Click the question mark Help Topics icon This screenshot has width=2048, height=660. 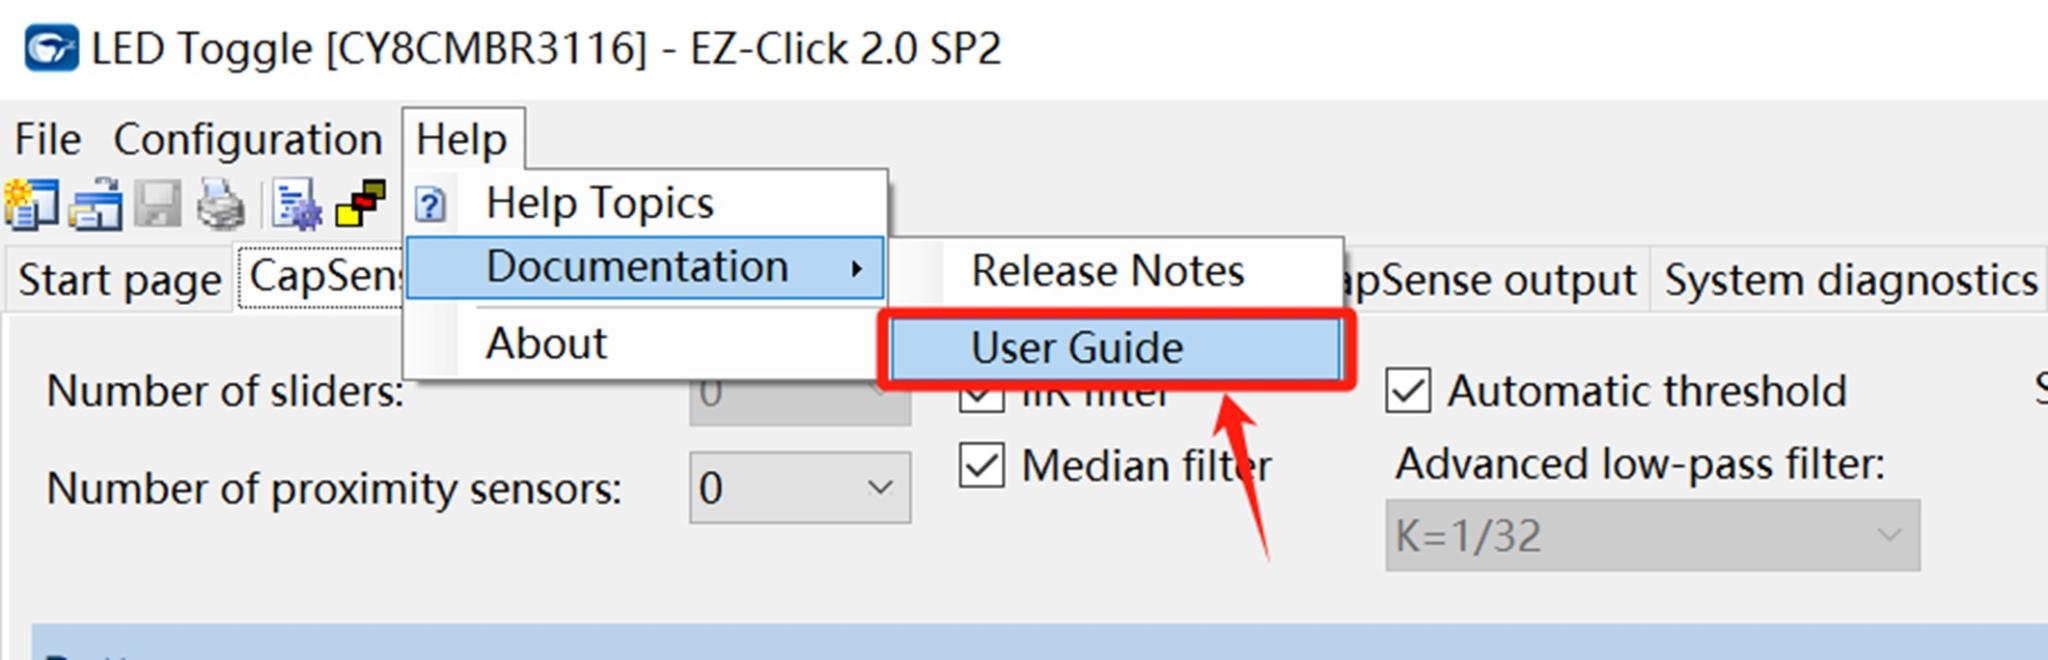click(431, 204)
